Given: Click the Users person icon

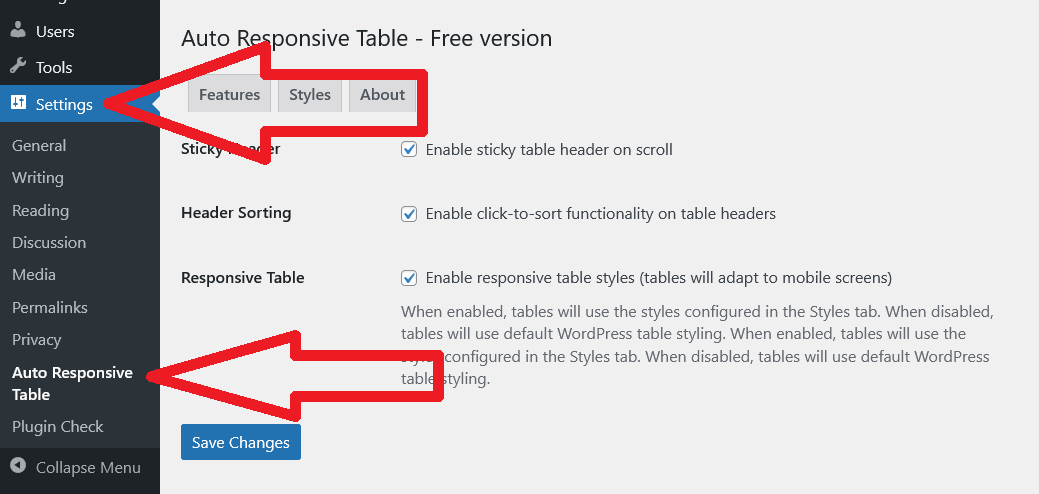Looking at the screenshot, I should pyautogui.click(x=19, y=31).
